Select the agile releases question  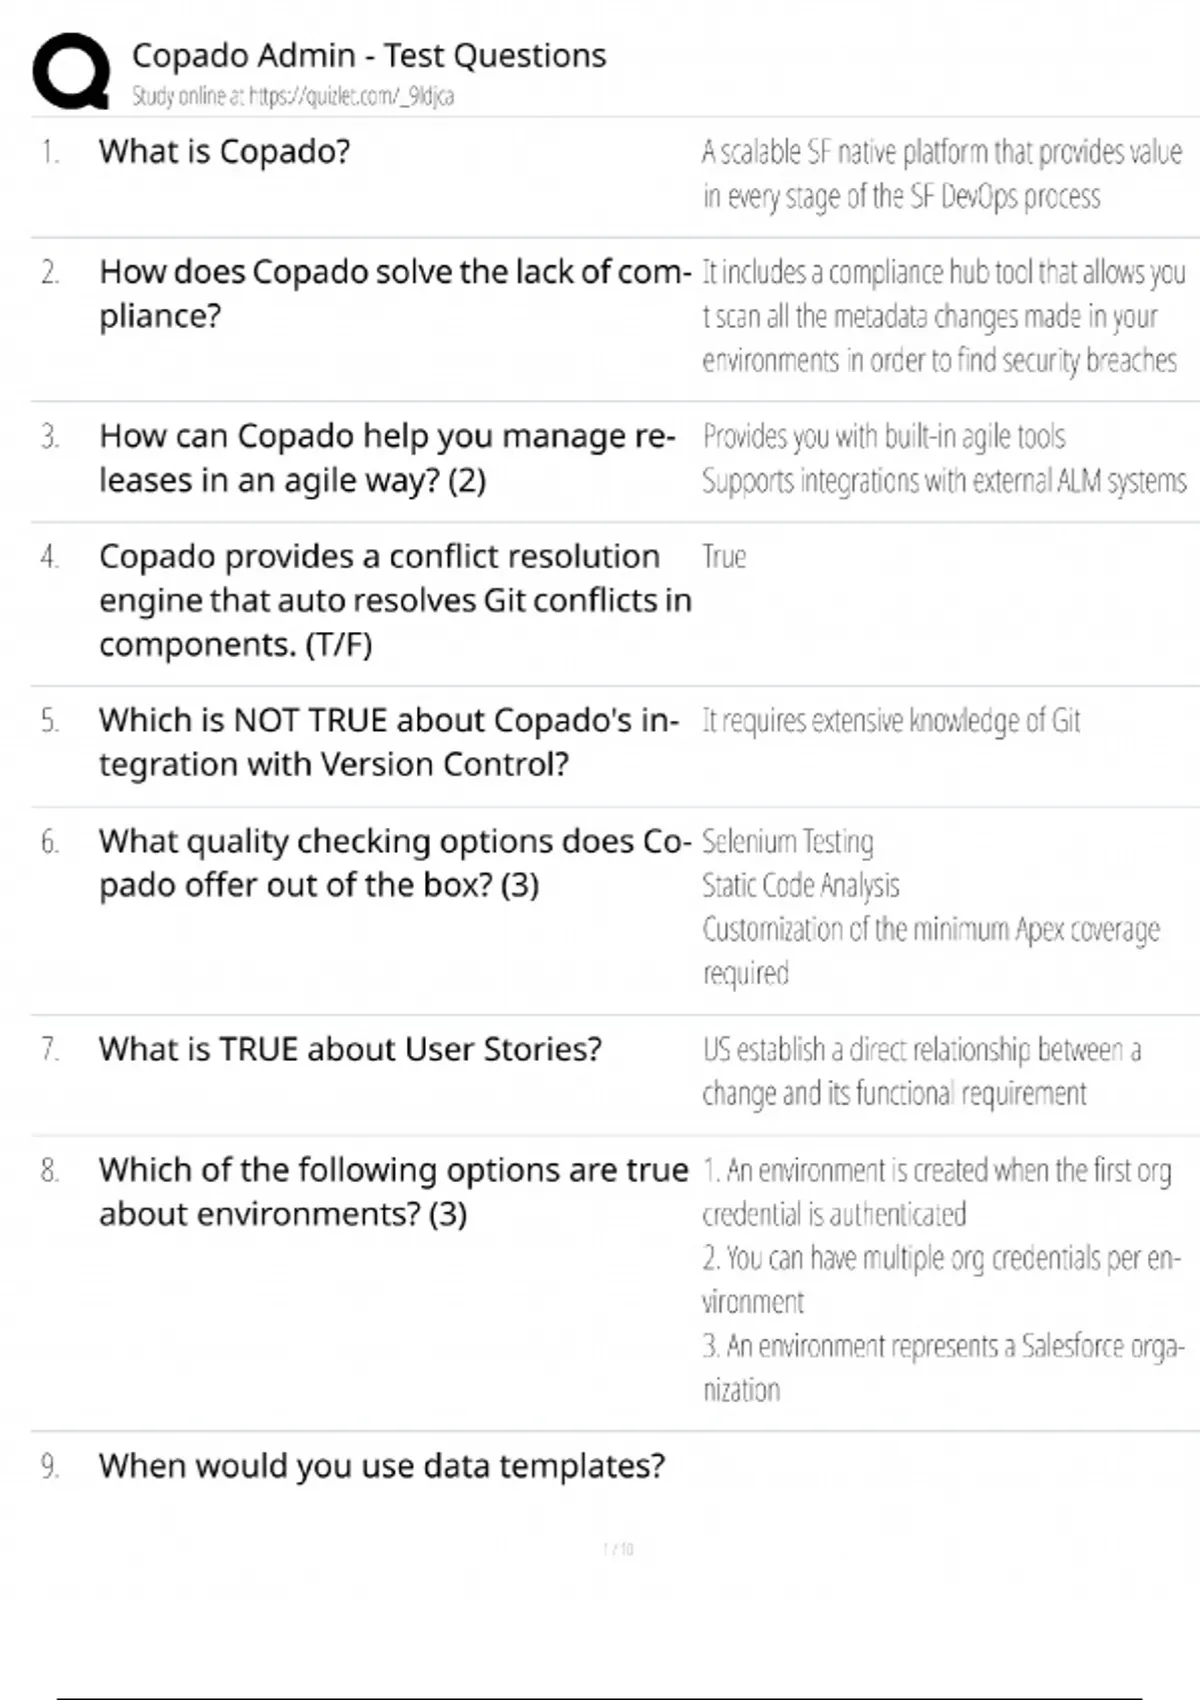(x=386, y=458)
